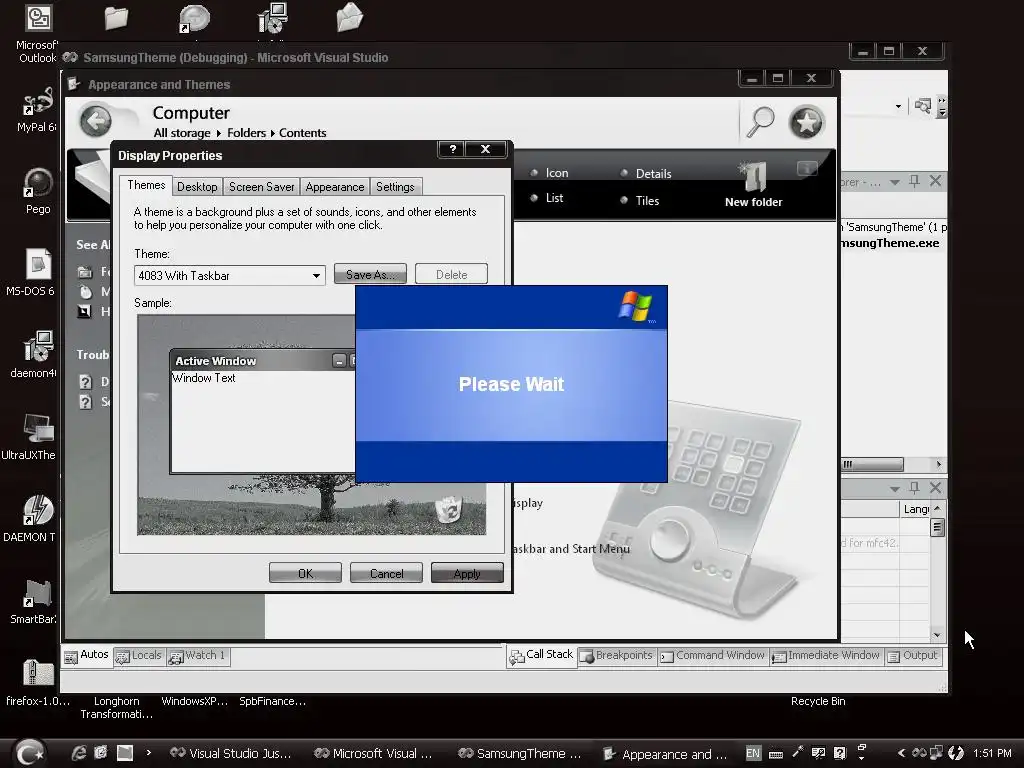Open the Recycle Bin desktop icon
The width and height of the screenshot is (1024, 768).
pos(818,701)
